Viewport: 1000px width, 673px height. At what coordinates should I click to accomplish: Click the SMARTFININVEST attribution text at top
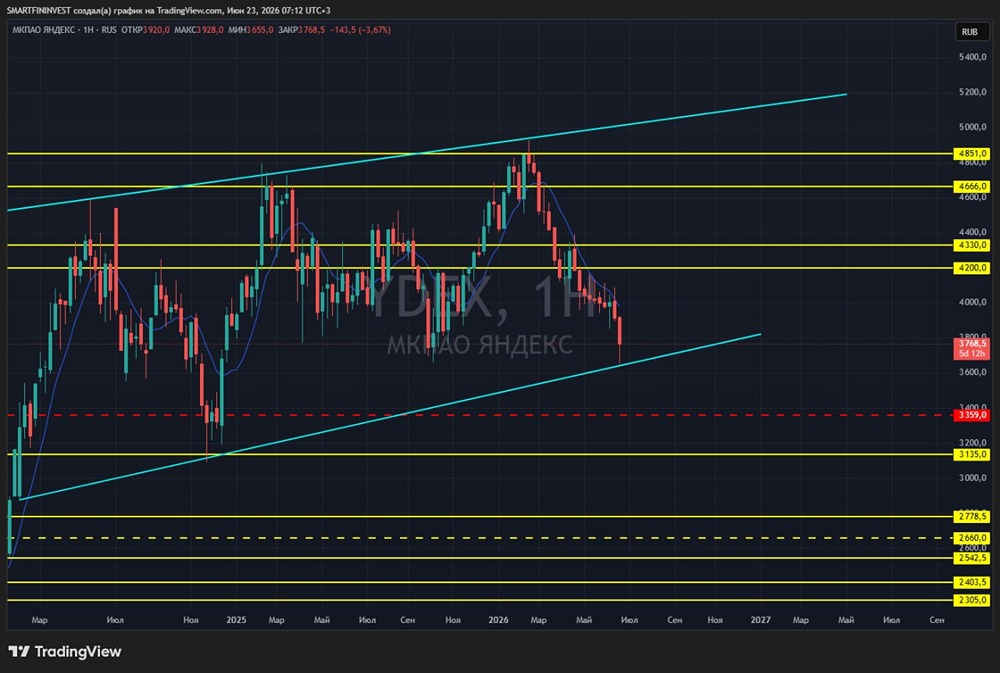168,10
